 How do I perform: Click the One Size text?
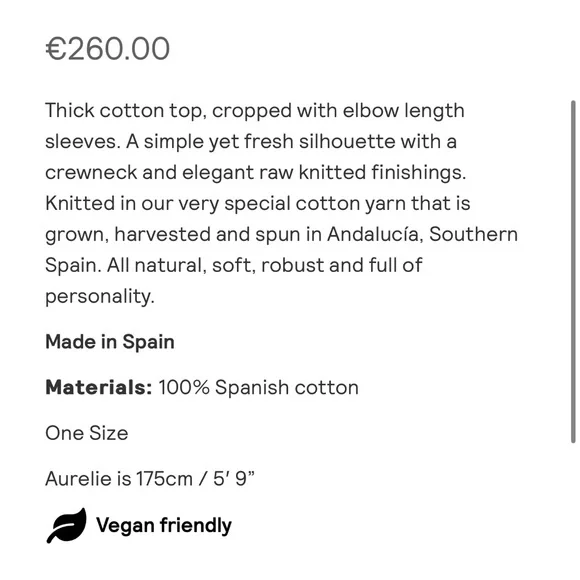point(87,433)
